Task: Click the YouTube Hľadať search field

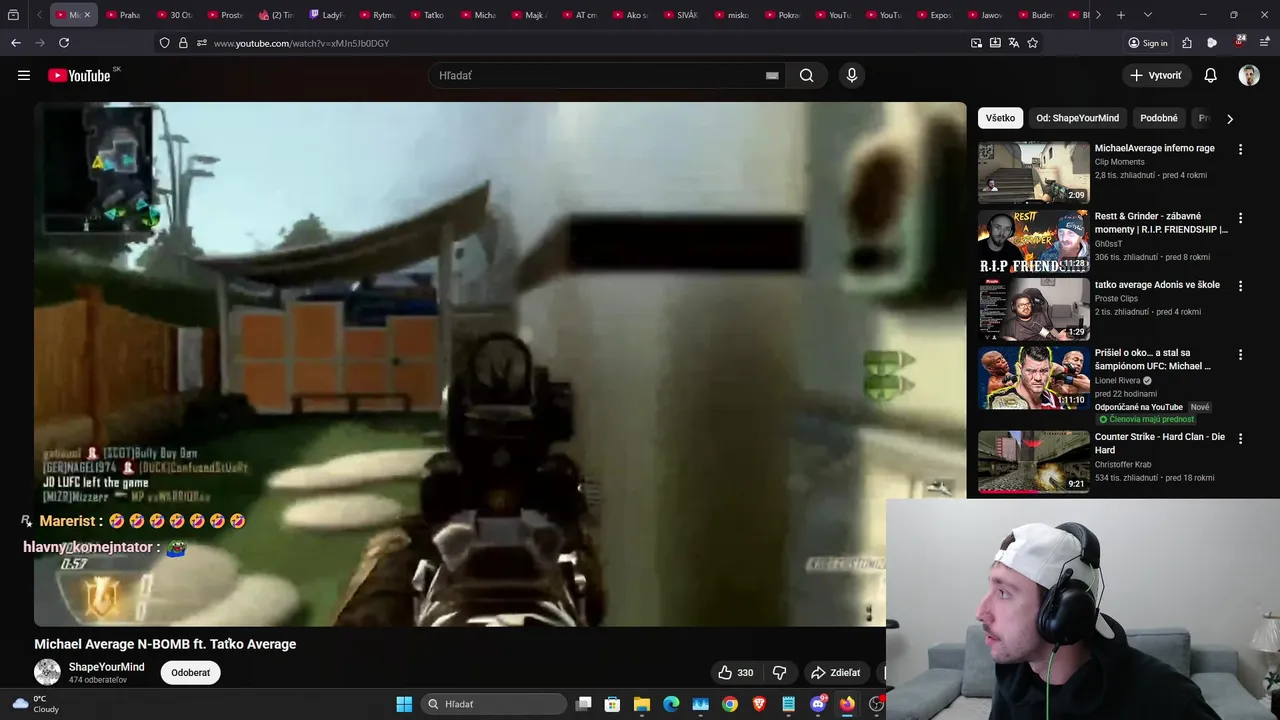Action: click(600, 75)
